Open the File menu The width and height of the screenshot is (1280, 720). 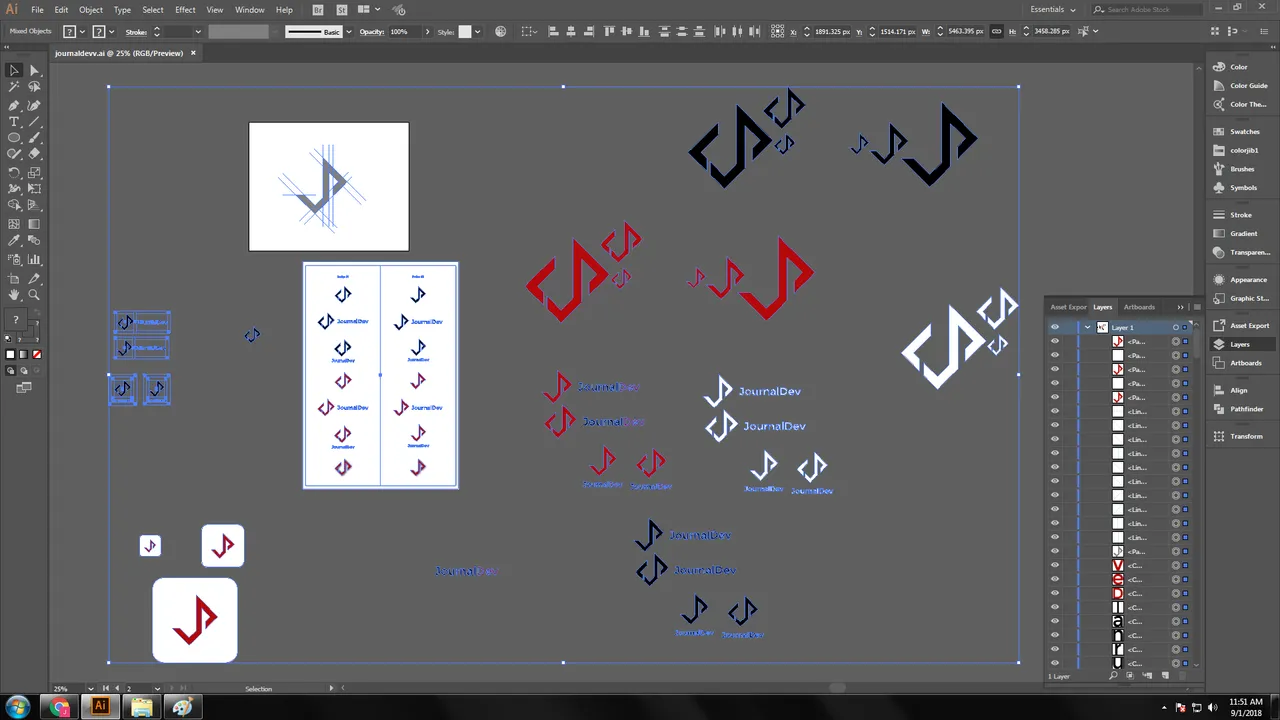pyautogui.click(x=37, y=10)
